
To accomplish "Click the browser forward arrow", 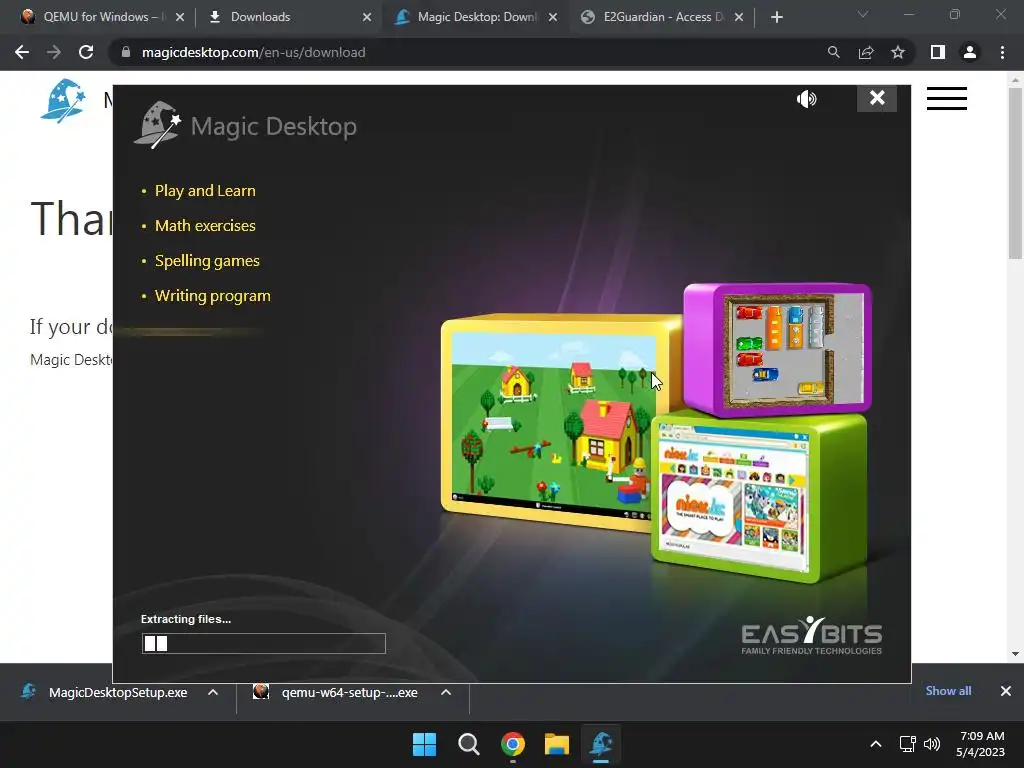I will [x=54, y=52].
